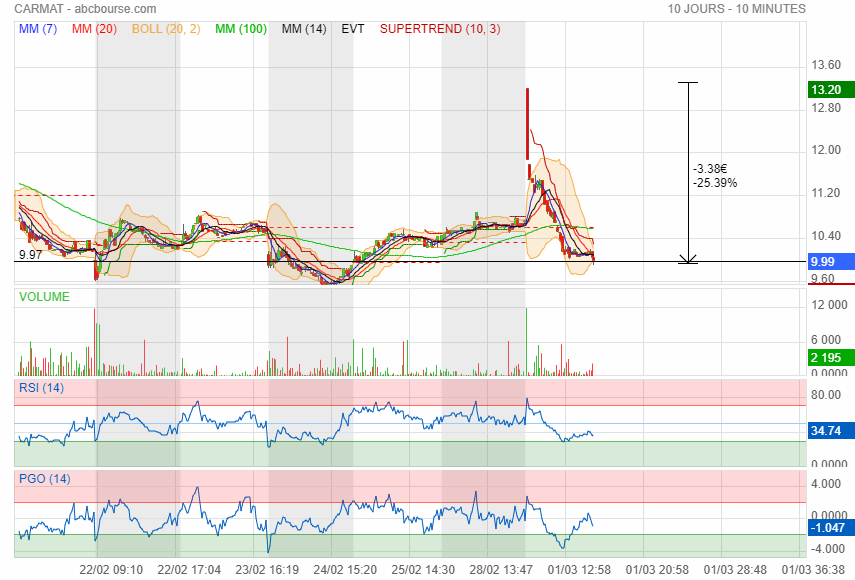Click the red MM (20) legend label

point(94,29)
